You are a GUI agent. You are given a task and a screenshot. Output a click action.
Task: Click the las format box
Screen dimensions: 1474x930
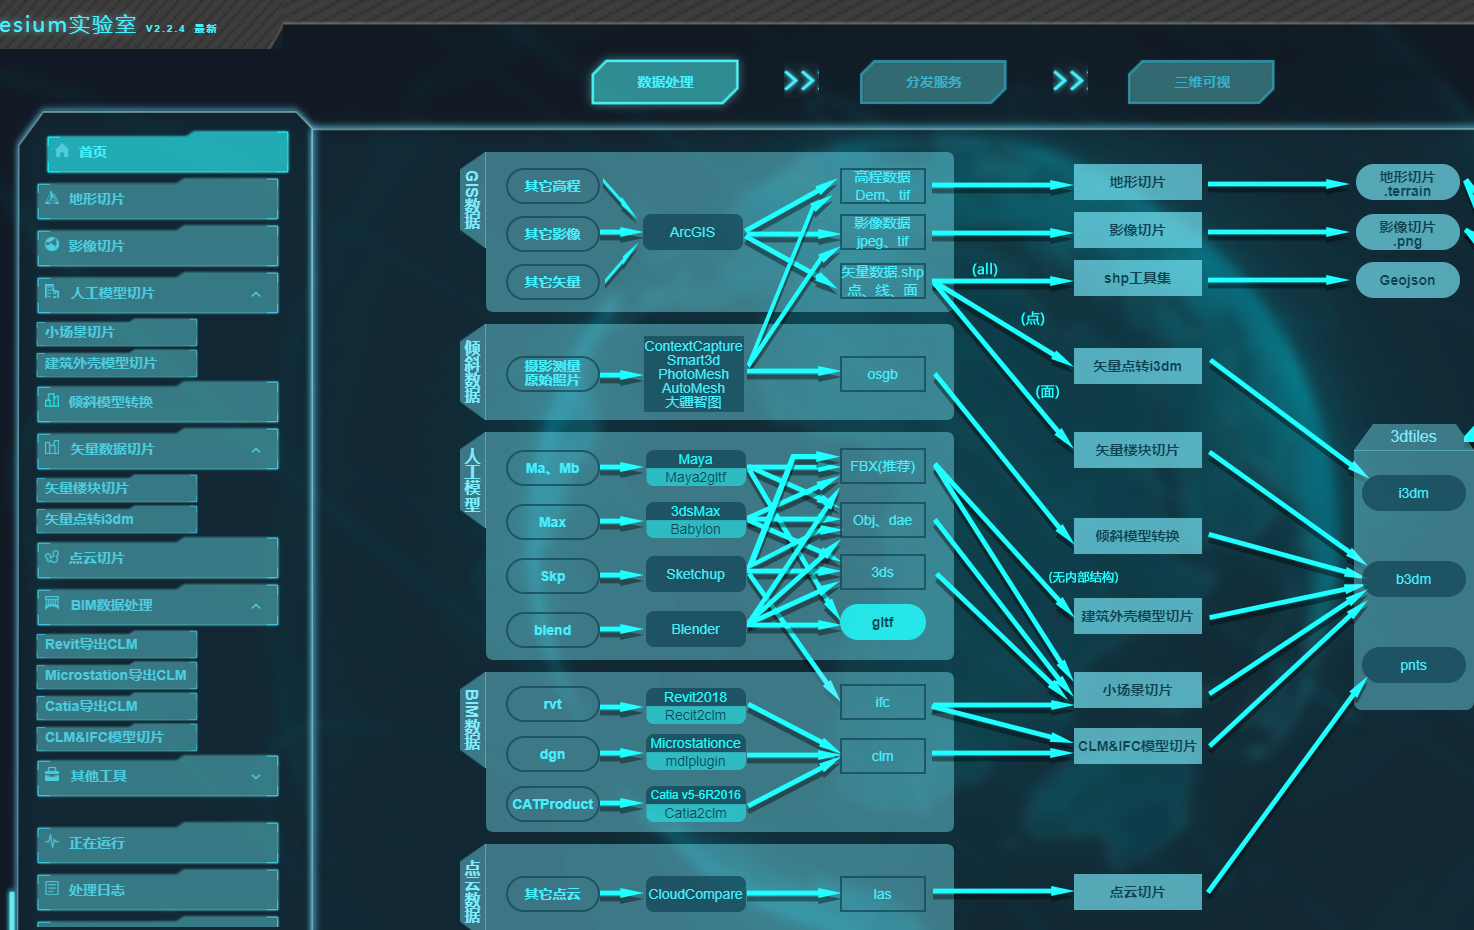[882, 894]
